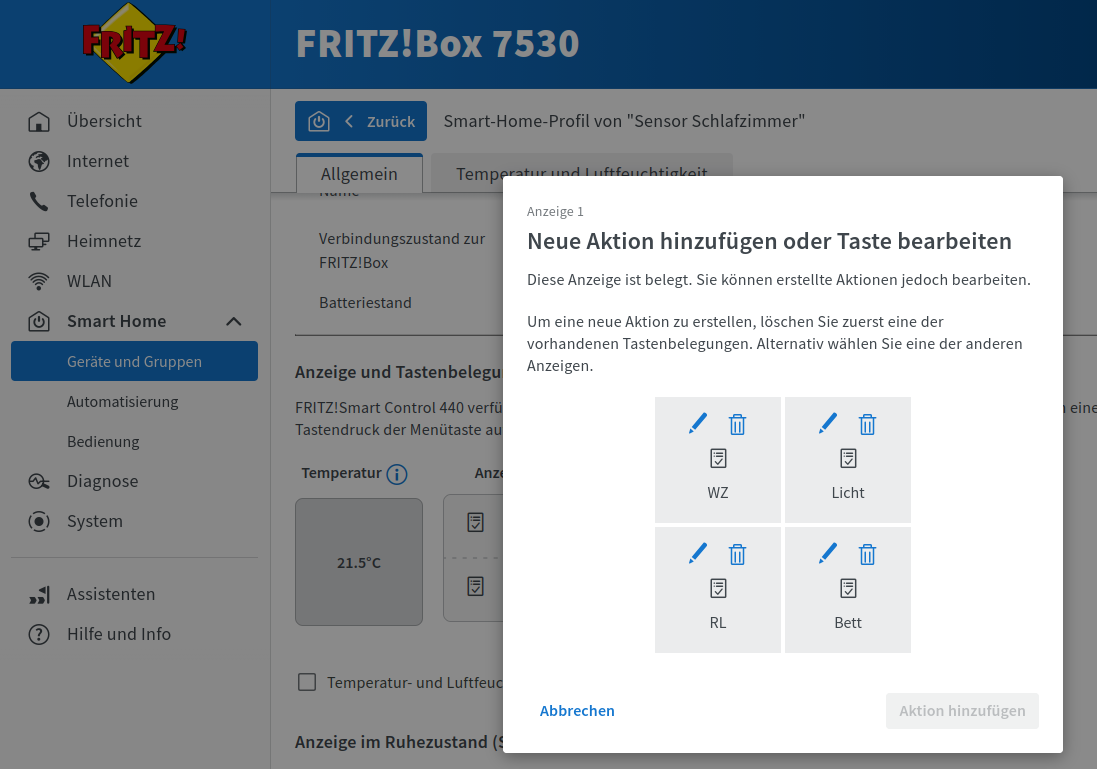This screenshot has height=769, width=1097.
Task: Click the Übersicht house icon
Action: 38,122
